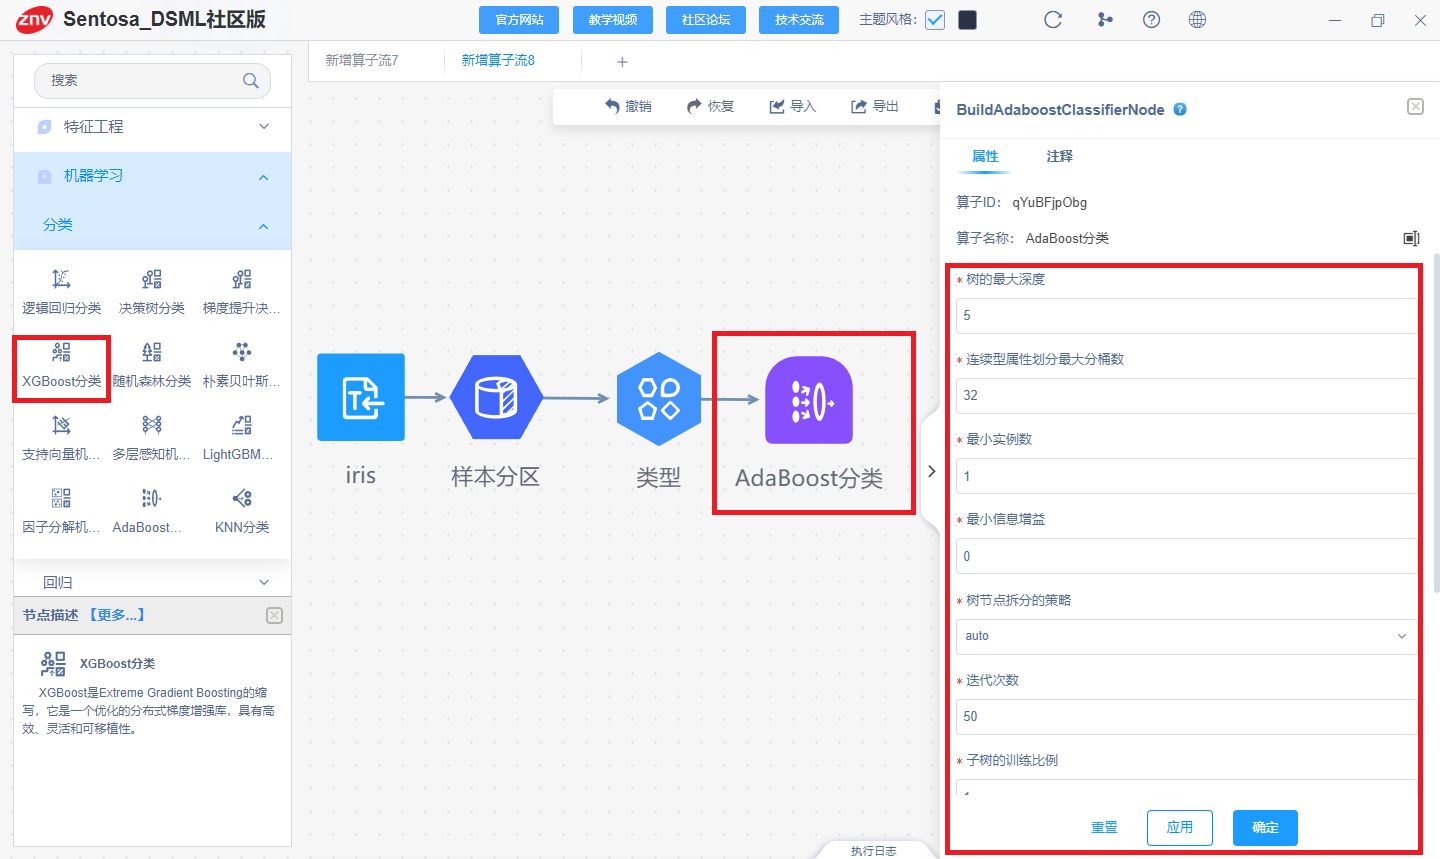
Task: Close the BuildAdaboostClassifierNode properties panel
Action: [x=1415, y=107]
